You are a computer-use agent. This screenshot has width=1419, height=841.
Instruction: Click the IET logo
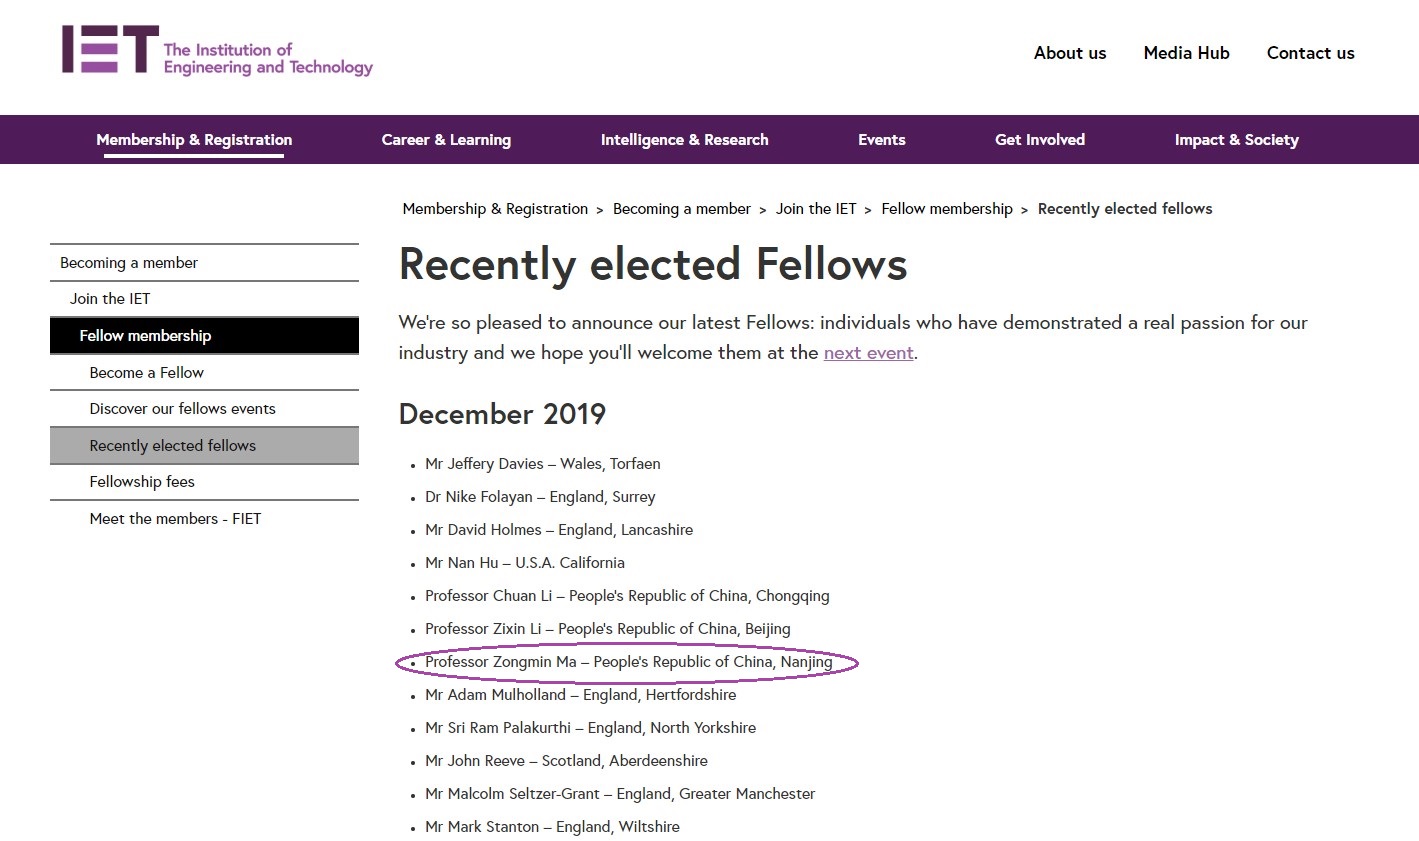216,51
